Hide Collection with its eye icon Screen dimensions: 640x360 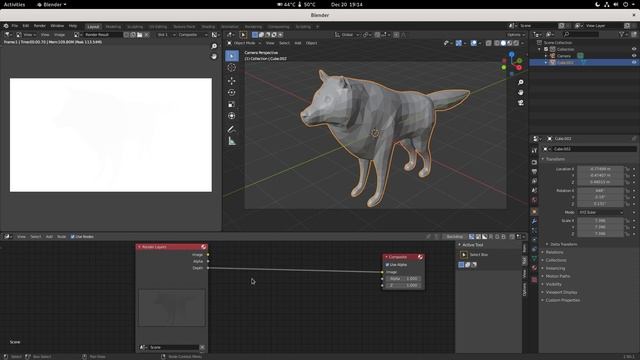click(634, 49)
